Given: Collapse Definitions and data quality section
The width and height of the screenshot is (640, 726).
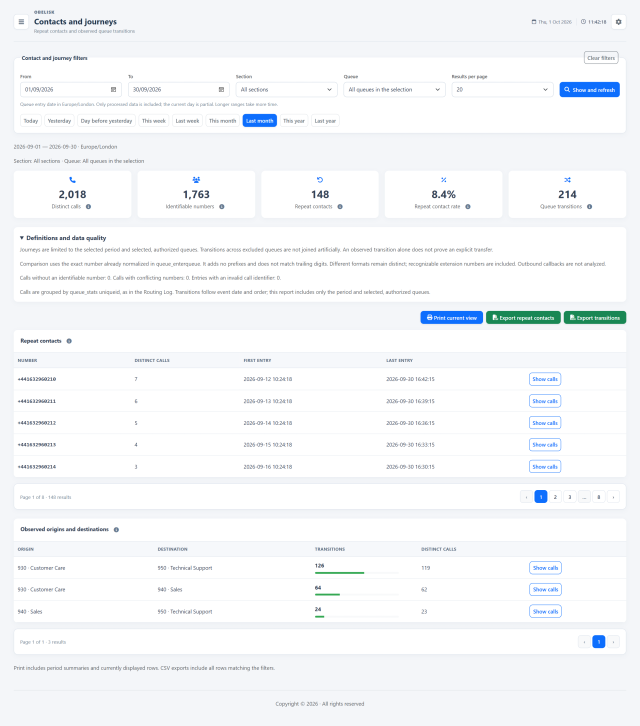Looking at the screenshot, I should pos(63,238).
